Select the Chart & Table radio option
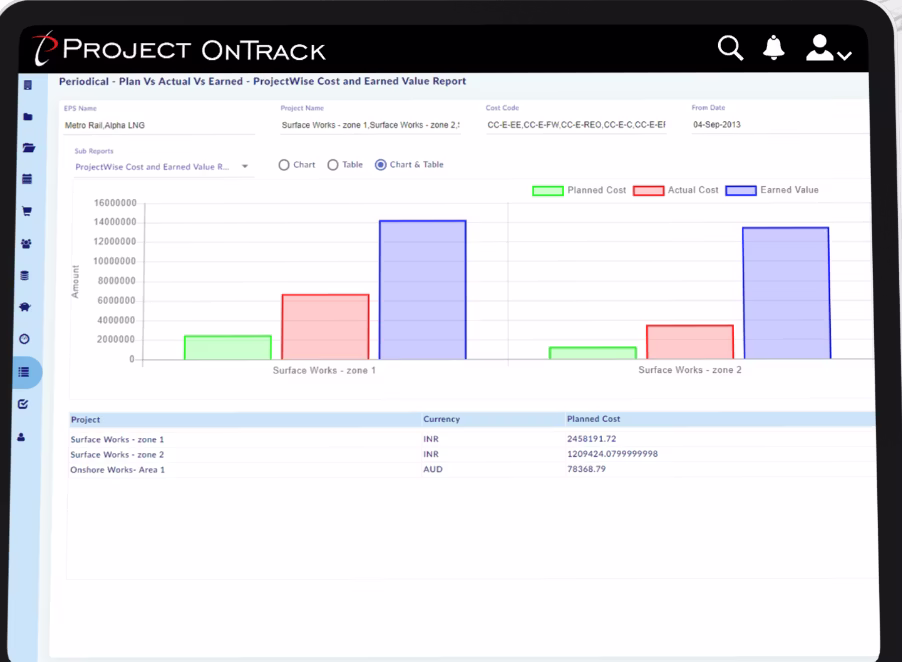Viewport: 902px width, 662px height. (x=382, y=164)
